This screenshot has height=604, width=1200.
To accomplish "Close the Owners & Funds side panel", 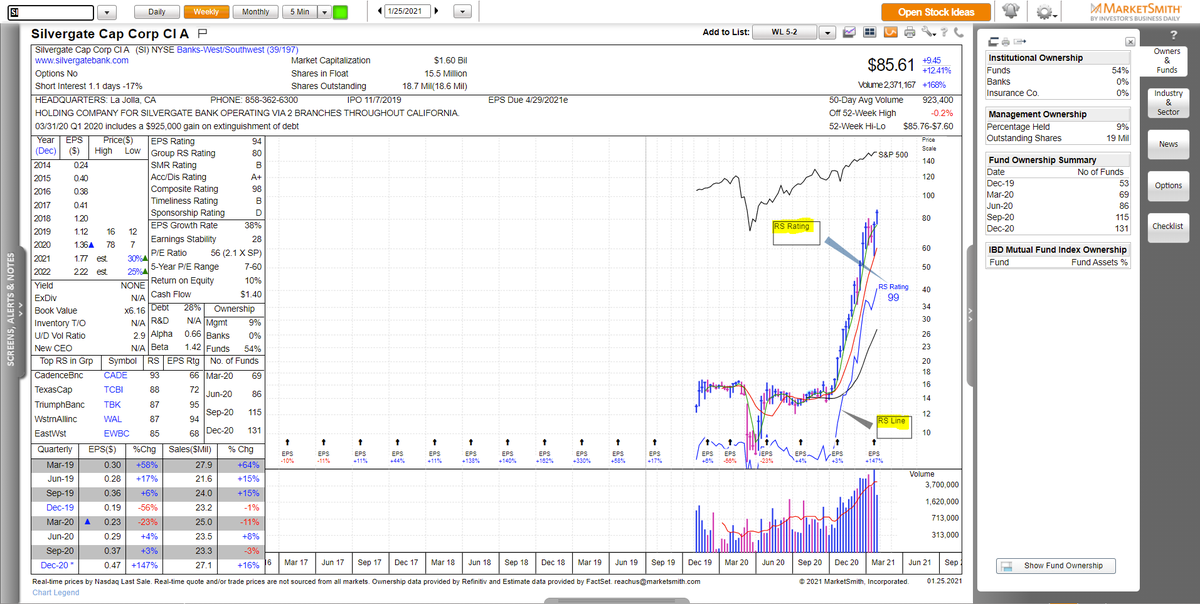I will point(1130,42).
